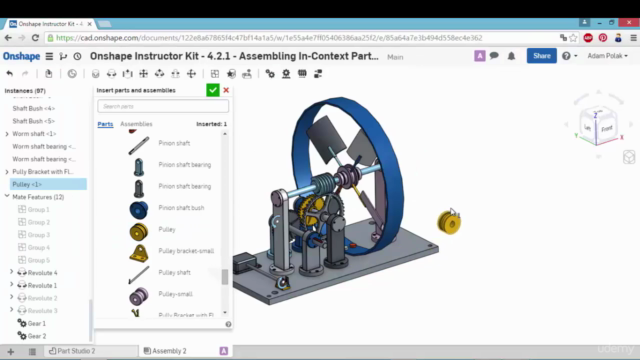
Task: Open the Onshape document menu icon
Action: (49, 56)
